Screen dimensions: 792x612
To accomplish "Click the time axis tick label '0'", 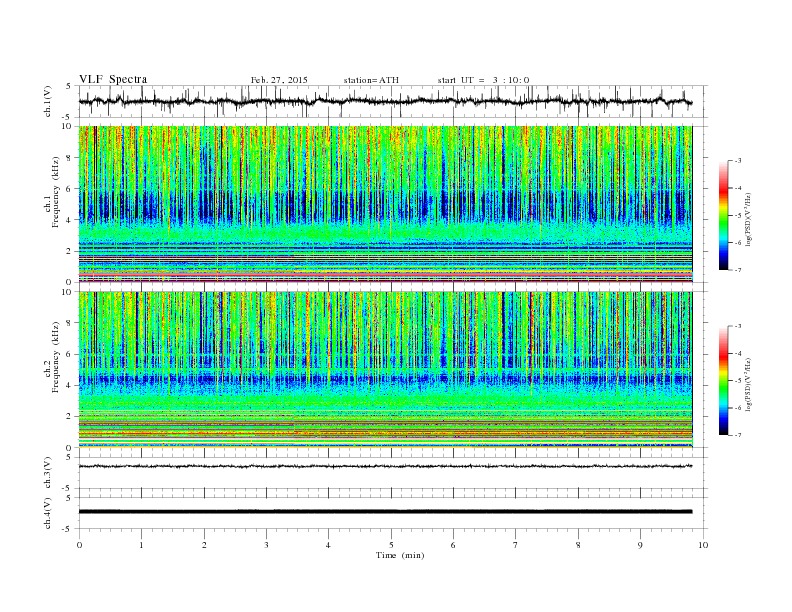I will (79, 545).
